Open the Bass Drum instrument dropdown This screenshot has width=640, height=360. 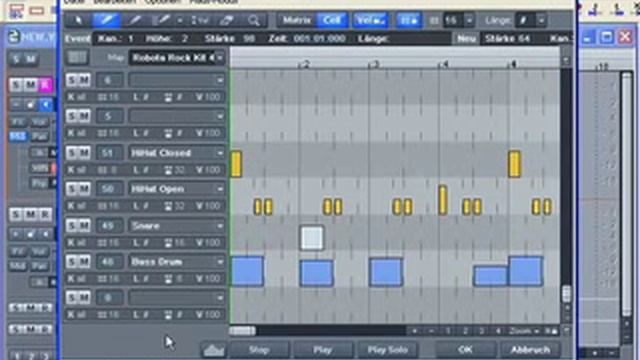(x=220, y=262)
